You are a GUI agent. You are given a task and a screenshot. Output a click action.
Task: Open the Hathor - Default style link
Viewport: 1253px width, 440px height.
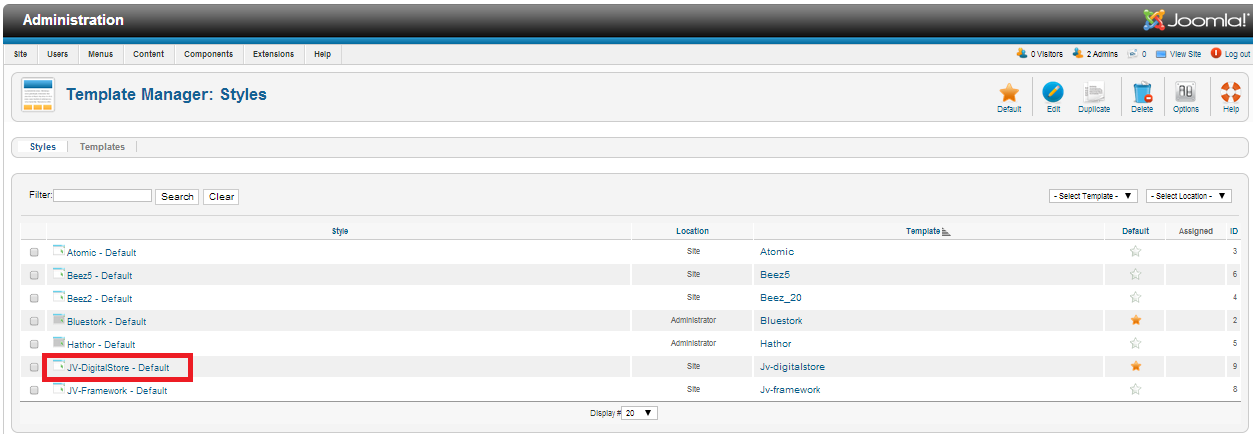click(101, 345)
